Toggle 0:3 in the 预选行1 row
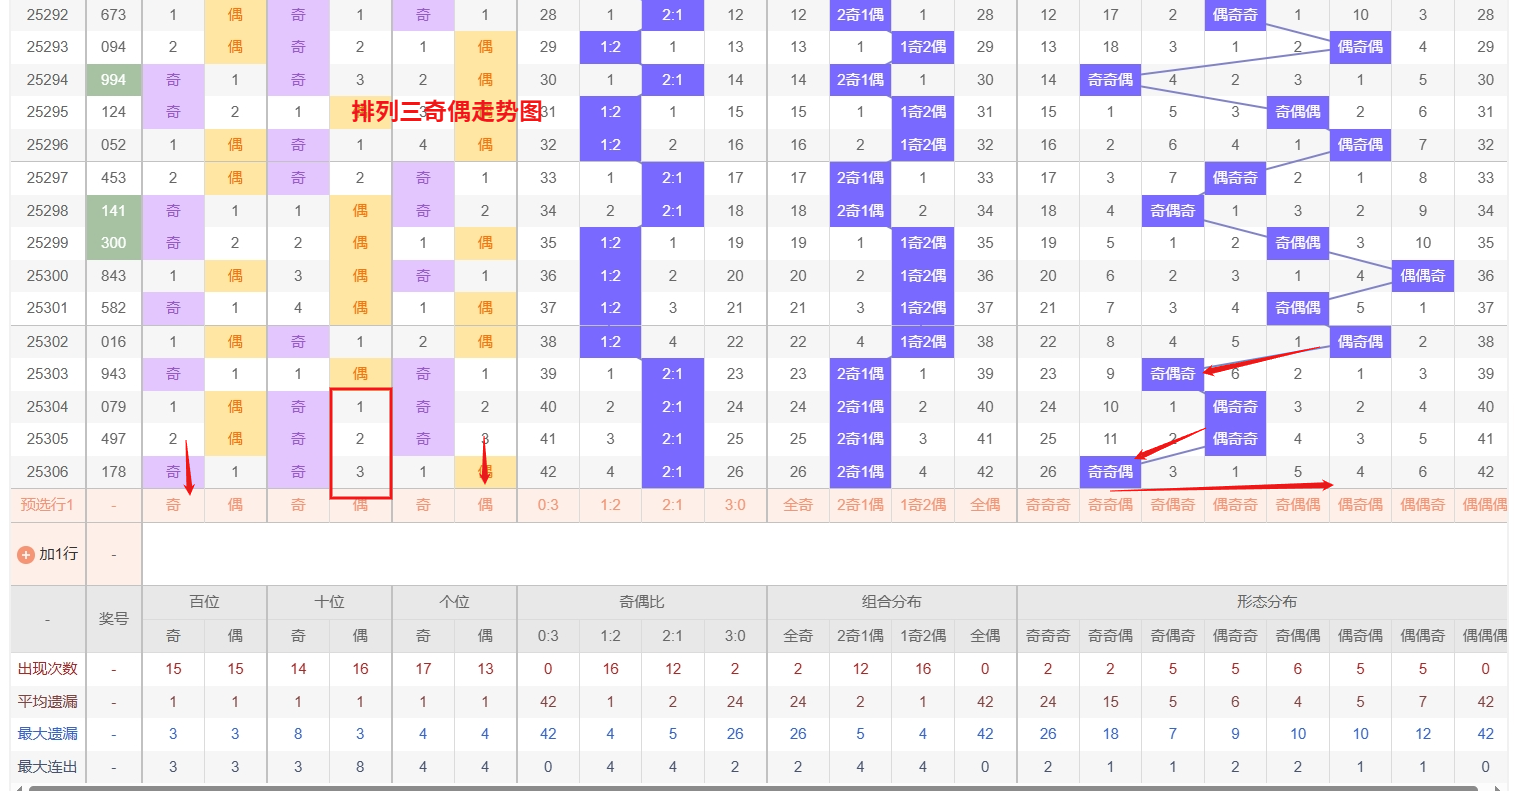Image resolution: width=1514 pixels, height=791 pixels. click(548, 505)
